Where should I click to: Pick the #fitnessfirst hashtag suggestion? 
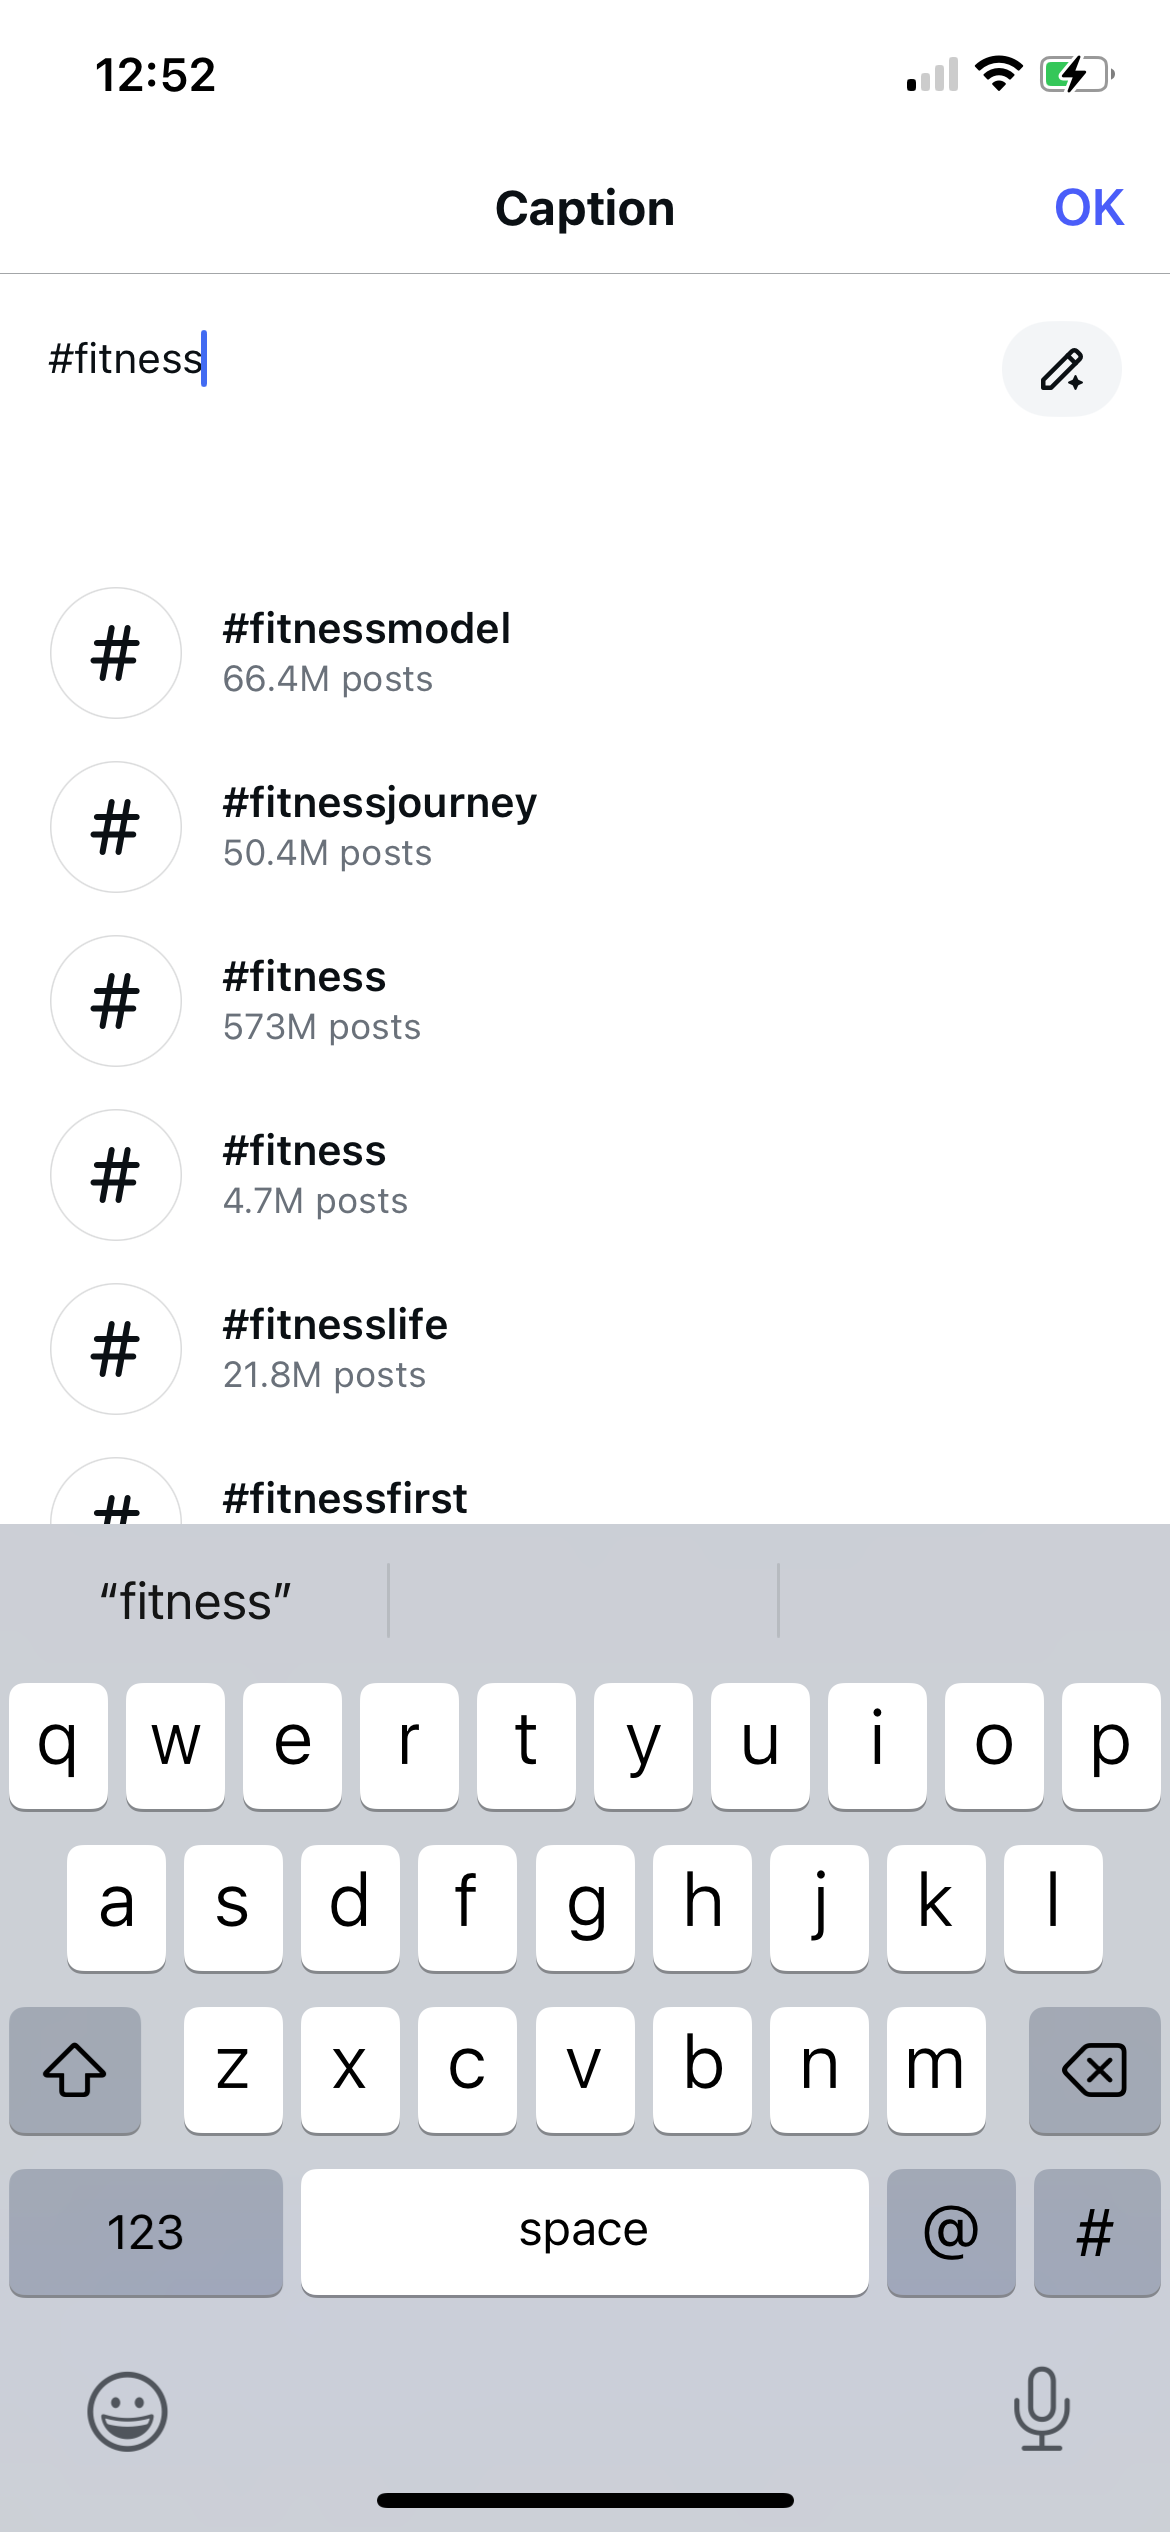click(345, 1498)
